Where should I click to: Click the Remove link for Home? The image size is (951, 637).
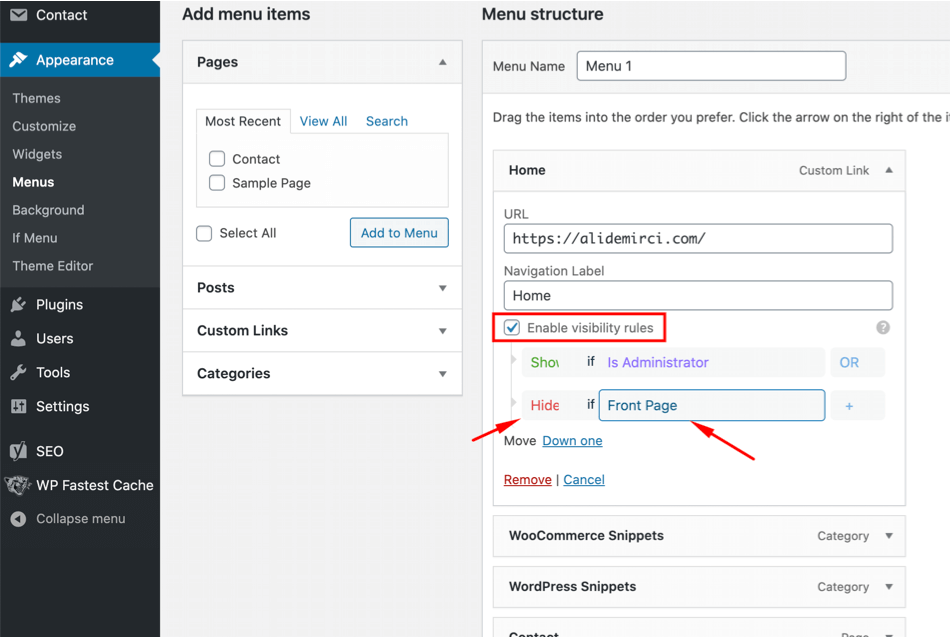(x=527, y=479)
